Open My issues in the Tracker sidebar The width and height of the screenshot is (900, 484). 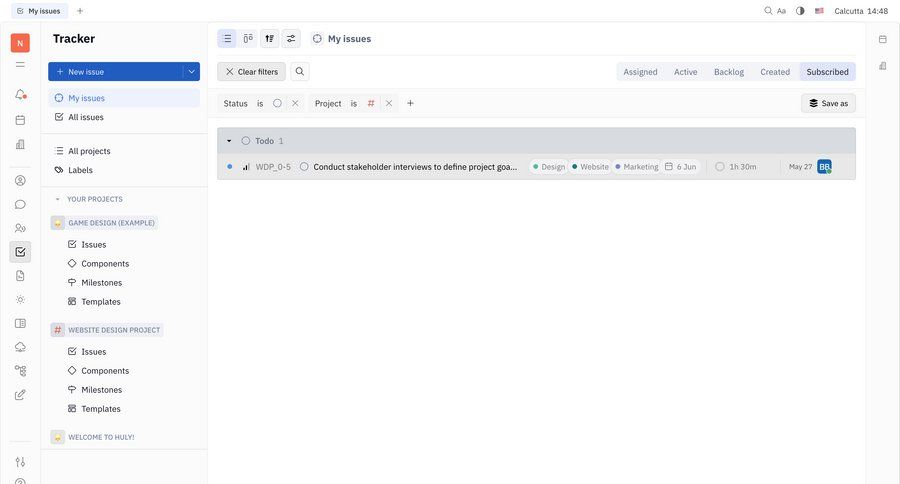(124, 98)
